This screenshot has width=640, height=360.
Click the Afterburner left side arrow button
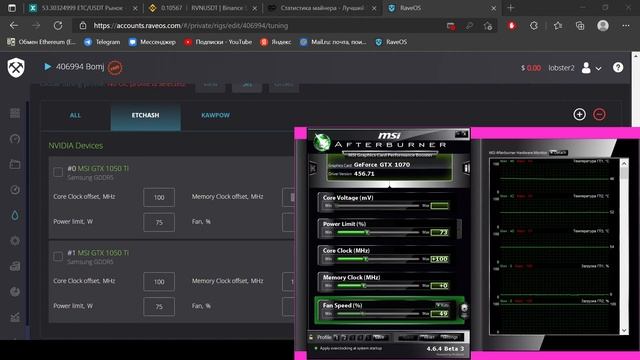(313, 168)
